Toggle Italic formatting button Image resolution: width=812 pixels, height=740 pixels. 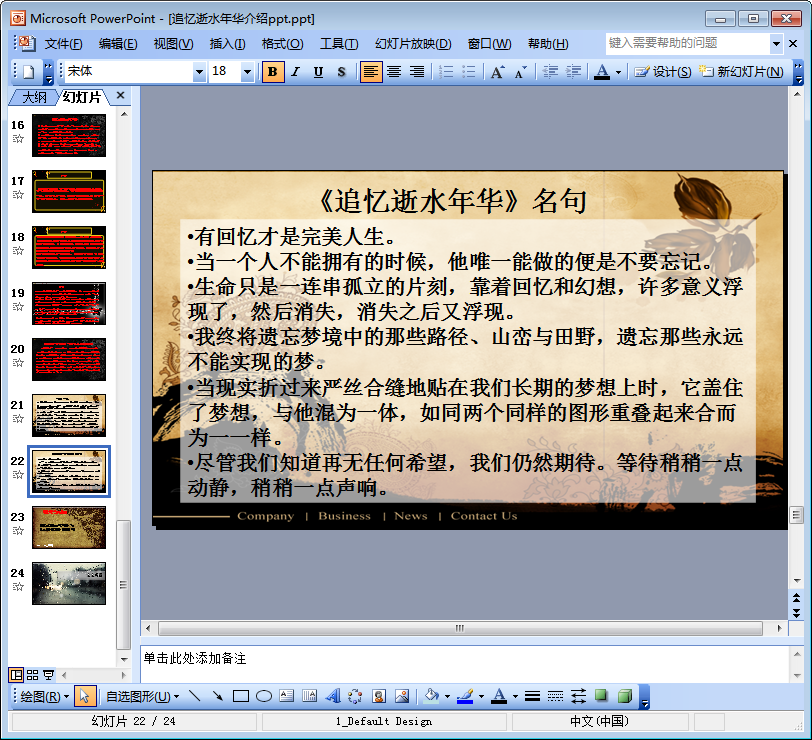click(x=296, y=71)
